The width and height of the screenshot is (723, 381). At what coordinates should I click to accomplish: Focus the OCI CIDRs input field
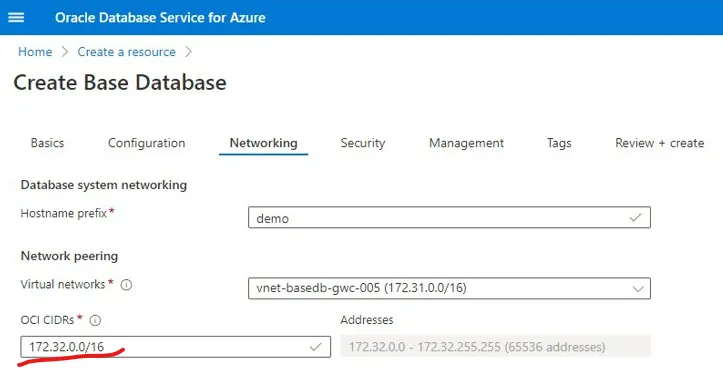(175, 347)
